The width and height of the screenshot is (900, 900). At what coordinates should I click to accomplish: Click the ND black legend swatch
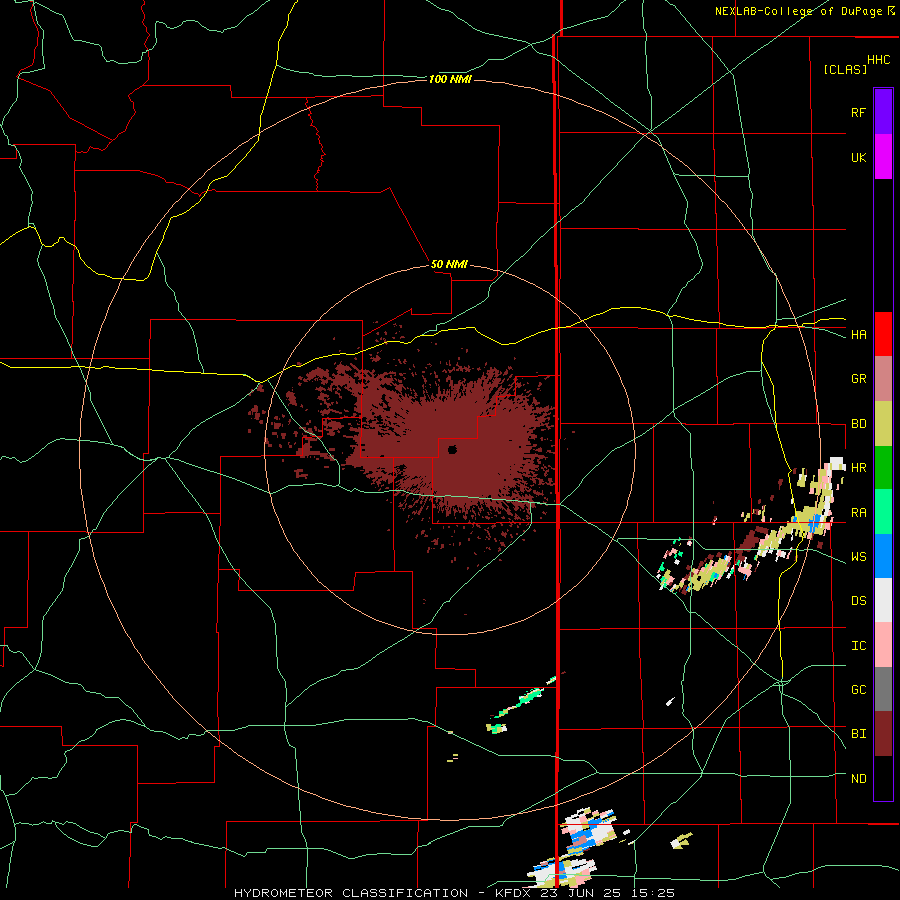(x=883, y=778)
